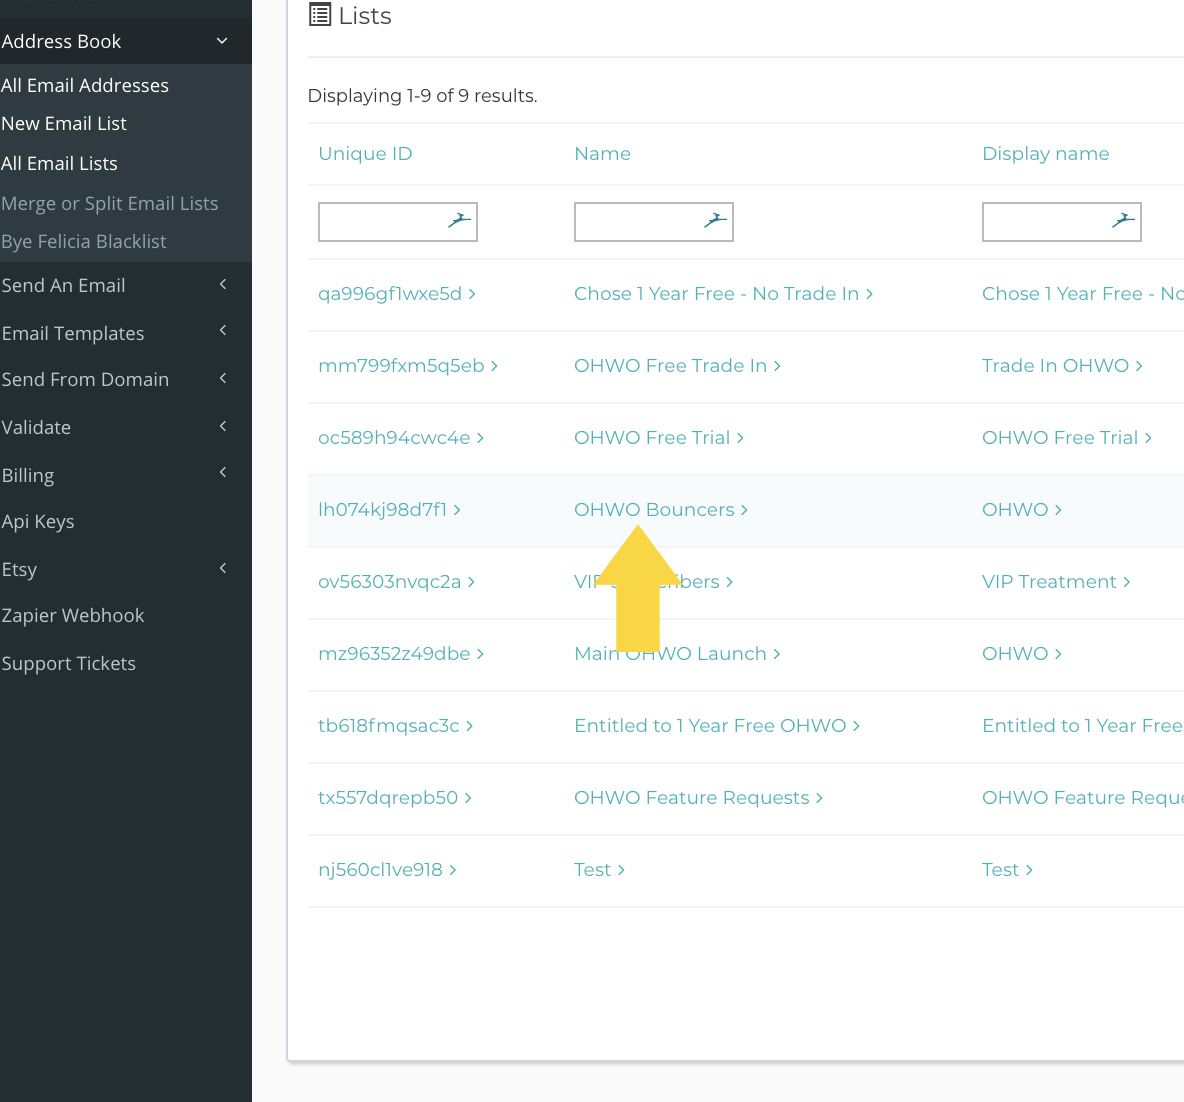1184x1102 pixels.
Task: Expand the Send From Domain section
Action: 222,379
